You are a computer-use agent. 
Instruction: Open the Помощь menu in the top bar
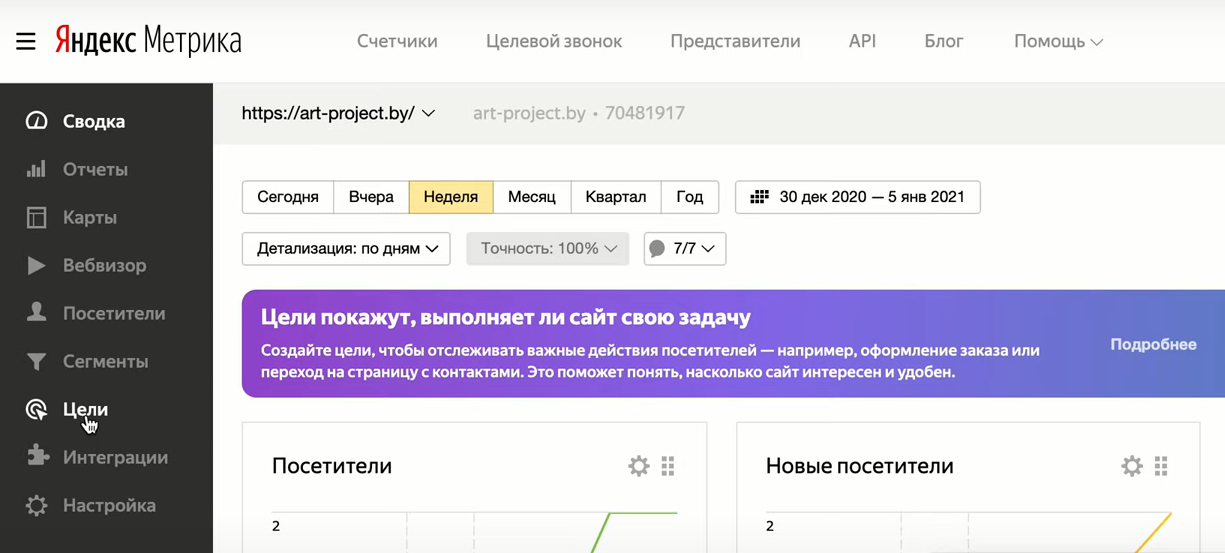[1058, 41]
